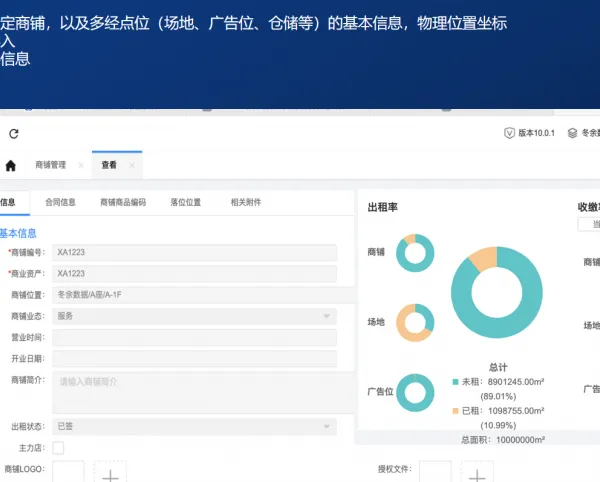Close the 商铺管理 tab

point(81,165)
